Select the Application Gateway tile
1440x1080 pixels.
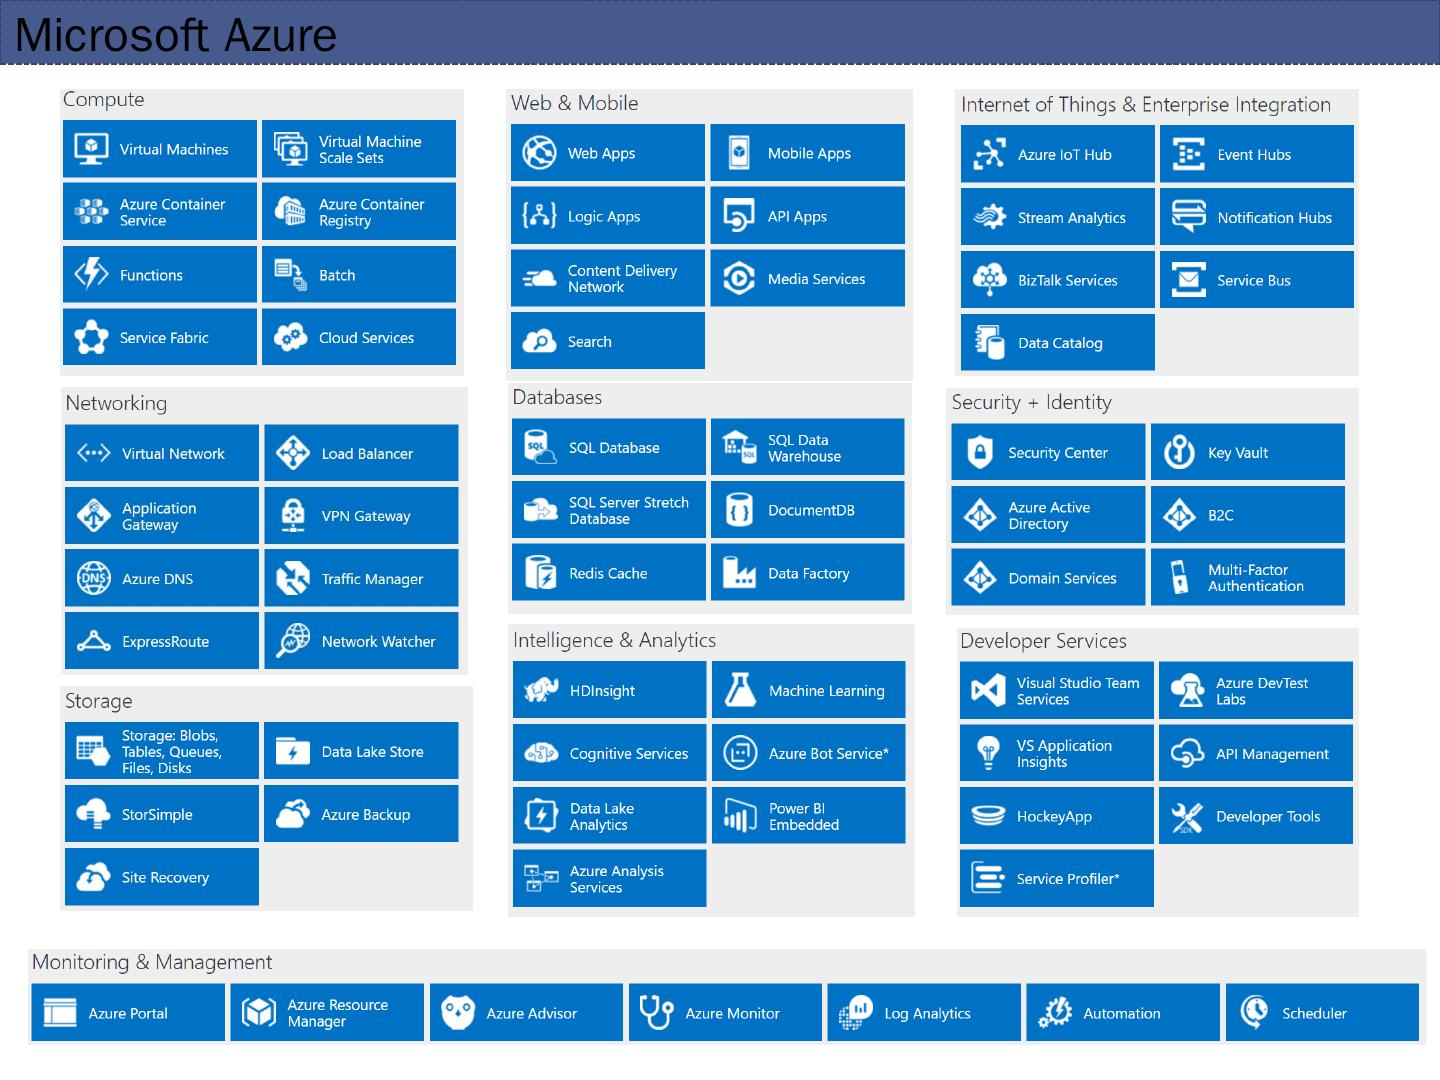[162, 516]
